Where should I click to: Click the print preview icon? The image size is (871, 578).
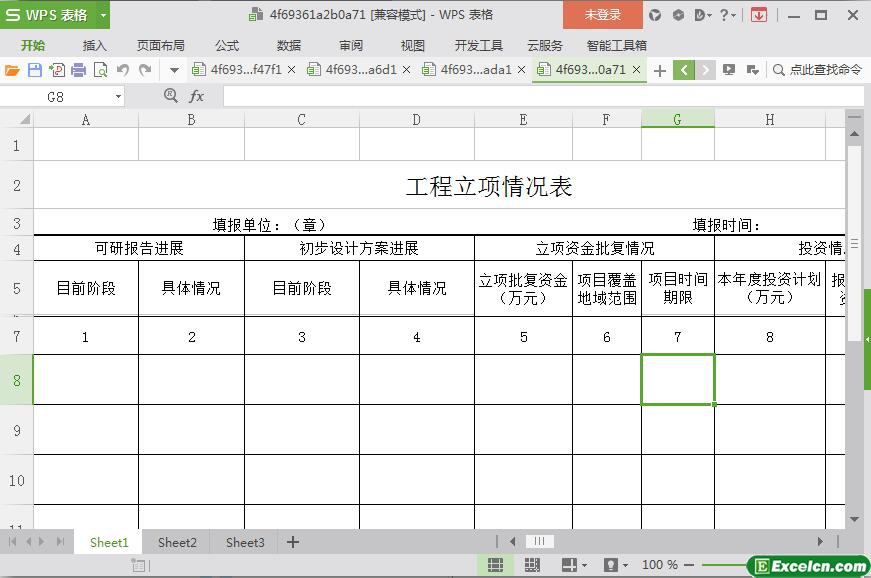[100, 70]
